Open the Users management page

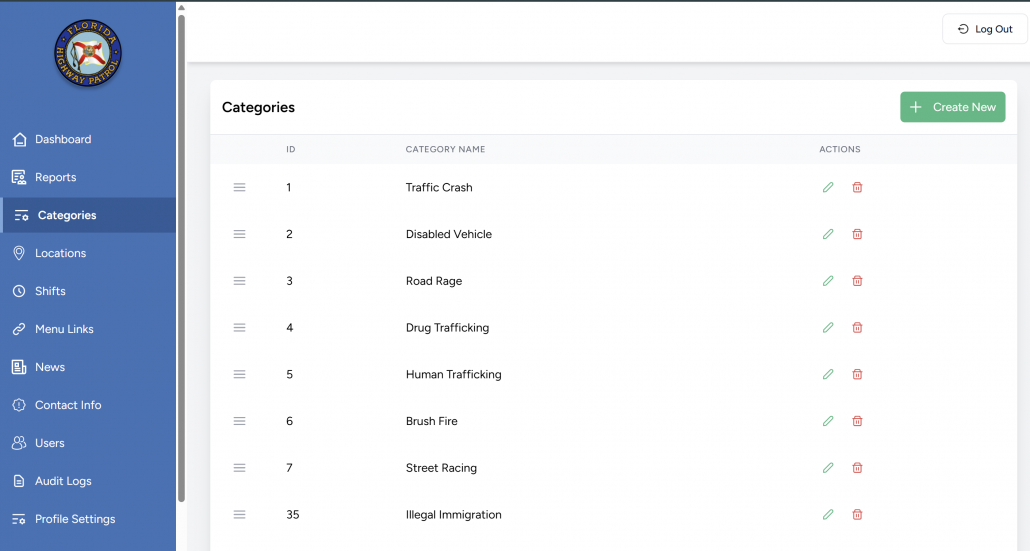(49, 443)
